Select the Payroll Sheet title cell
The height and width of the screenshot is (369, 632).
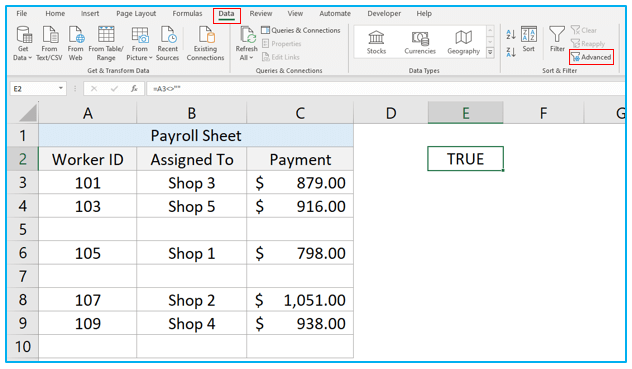(x=196, y=136)
